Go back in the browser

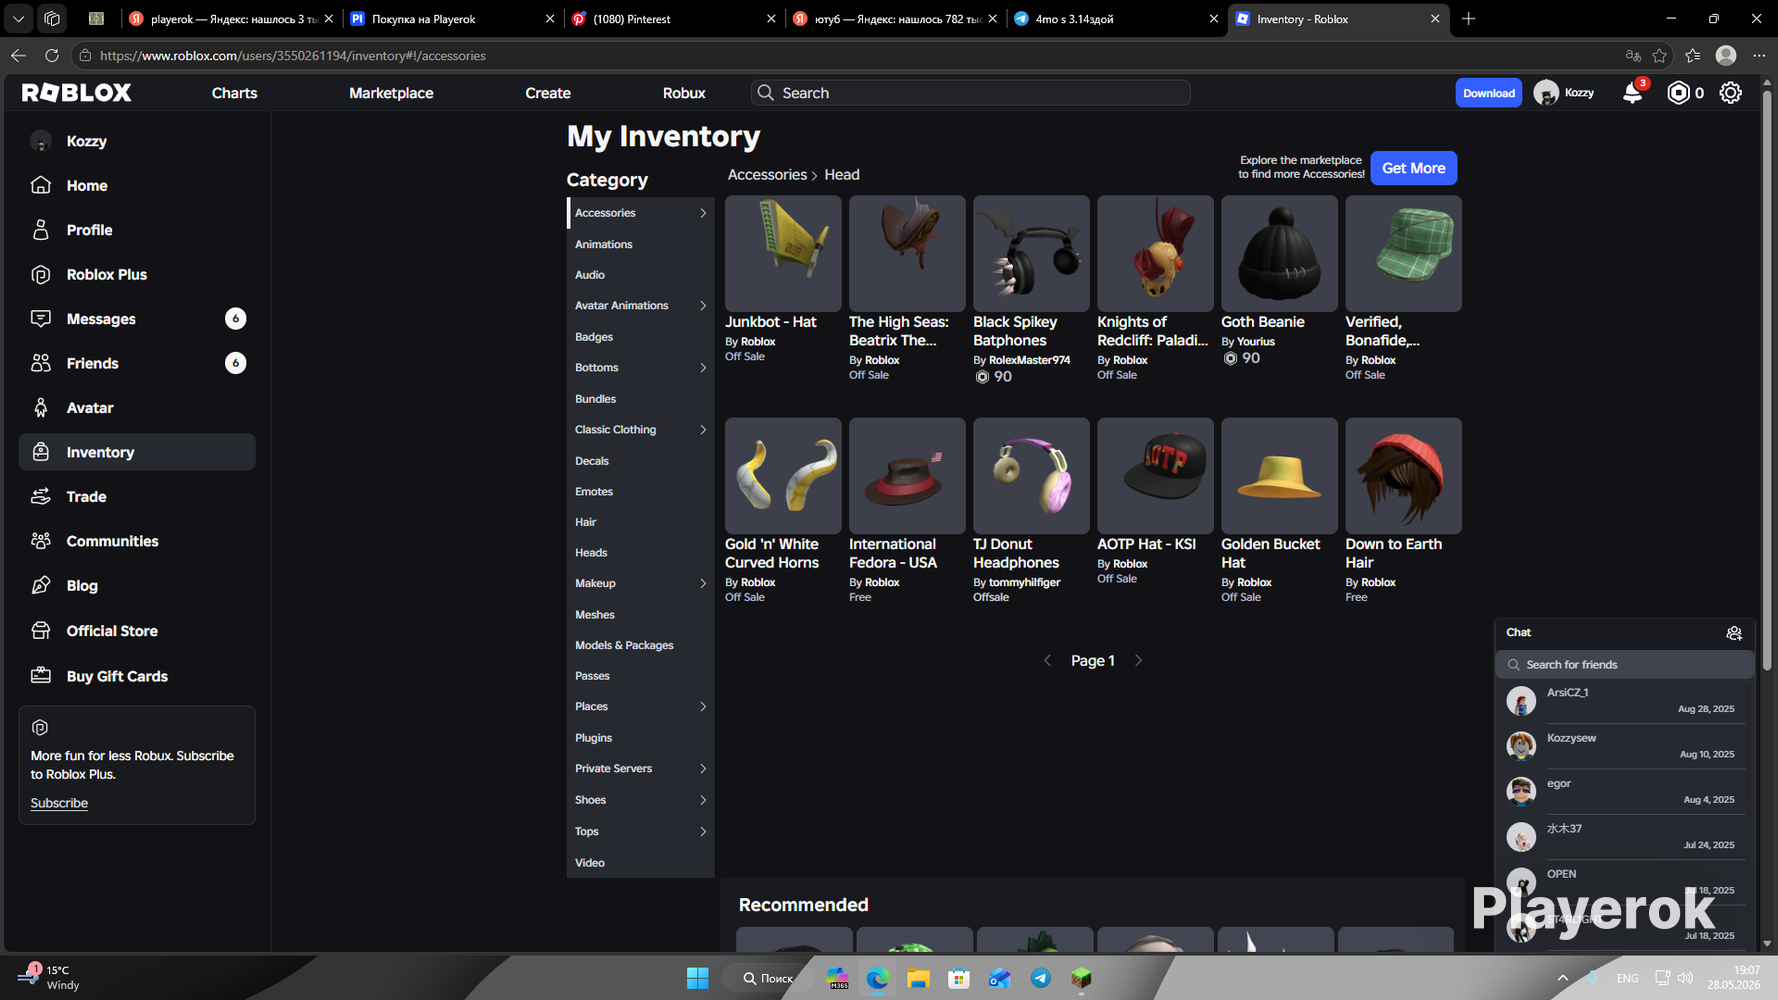coord(18,56)
